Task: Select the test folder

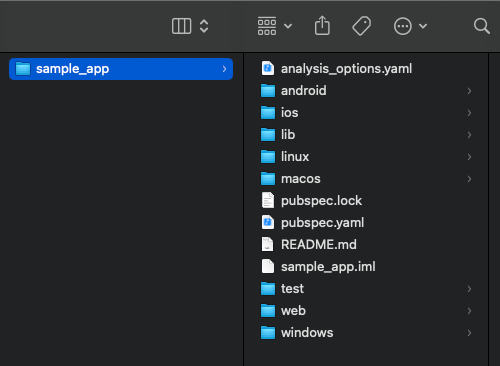Action: (365, 289)
